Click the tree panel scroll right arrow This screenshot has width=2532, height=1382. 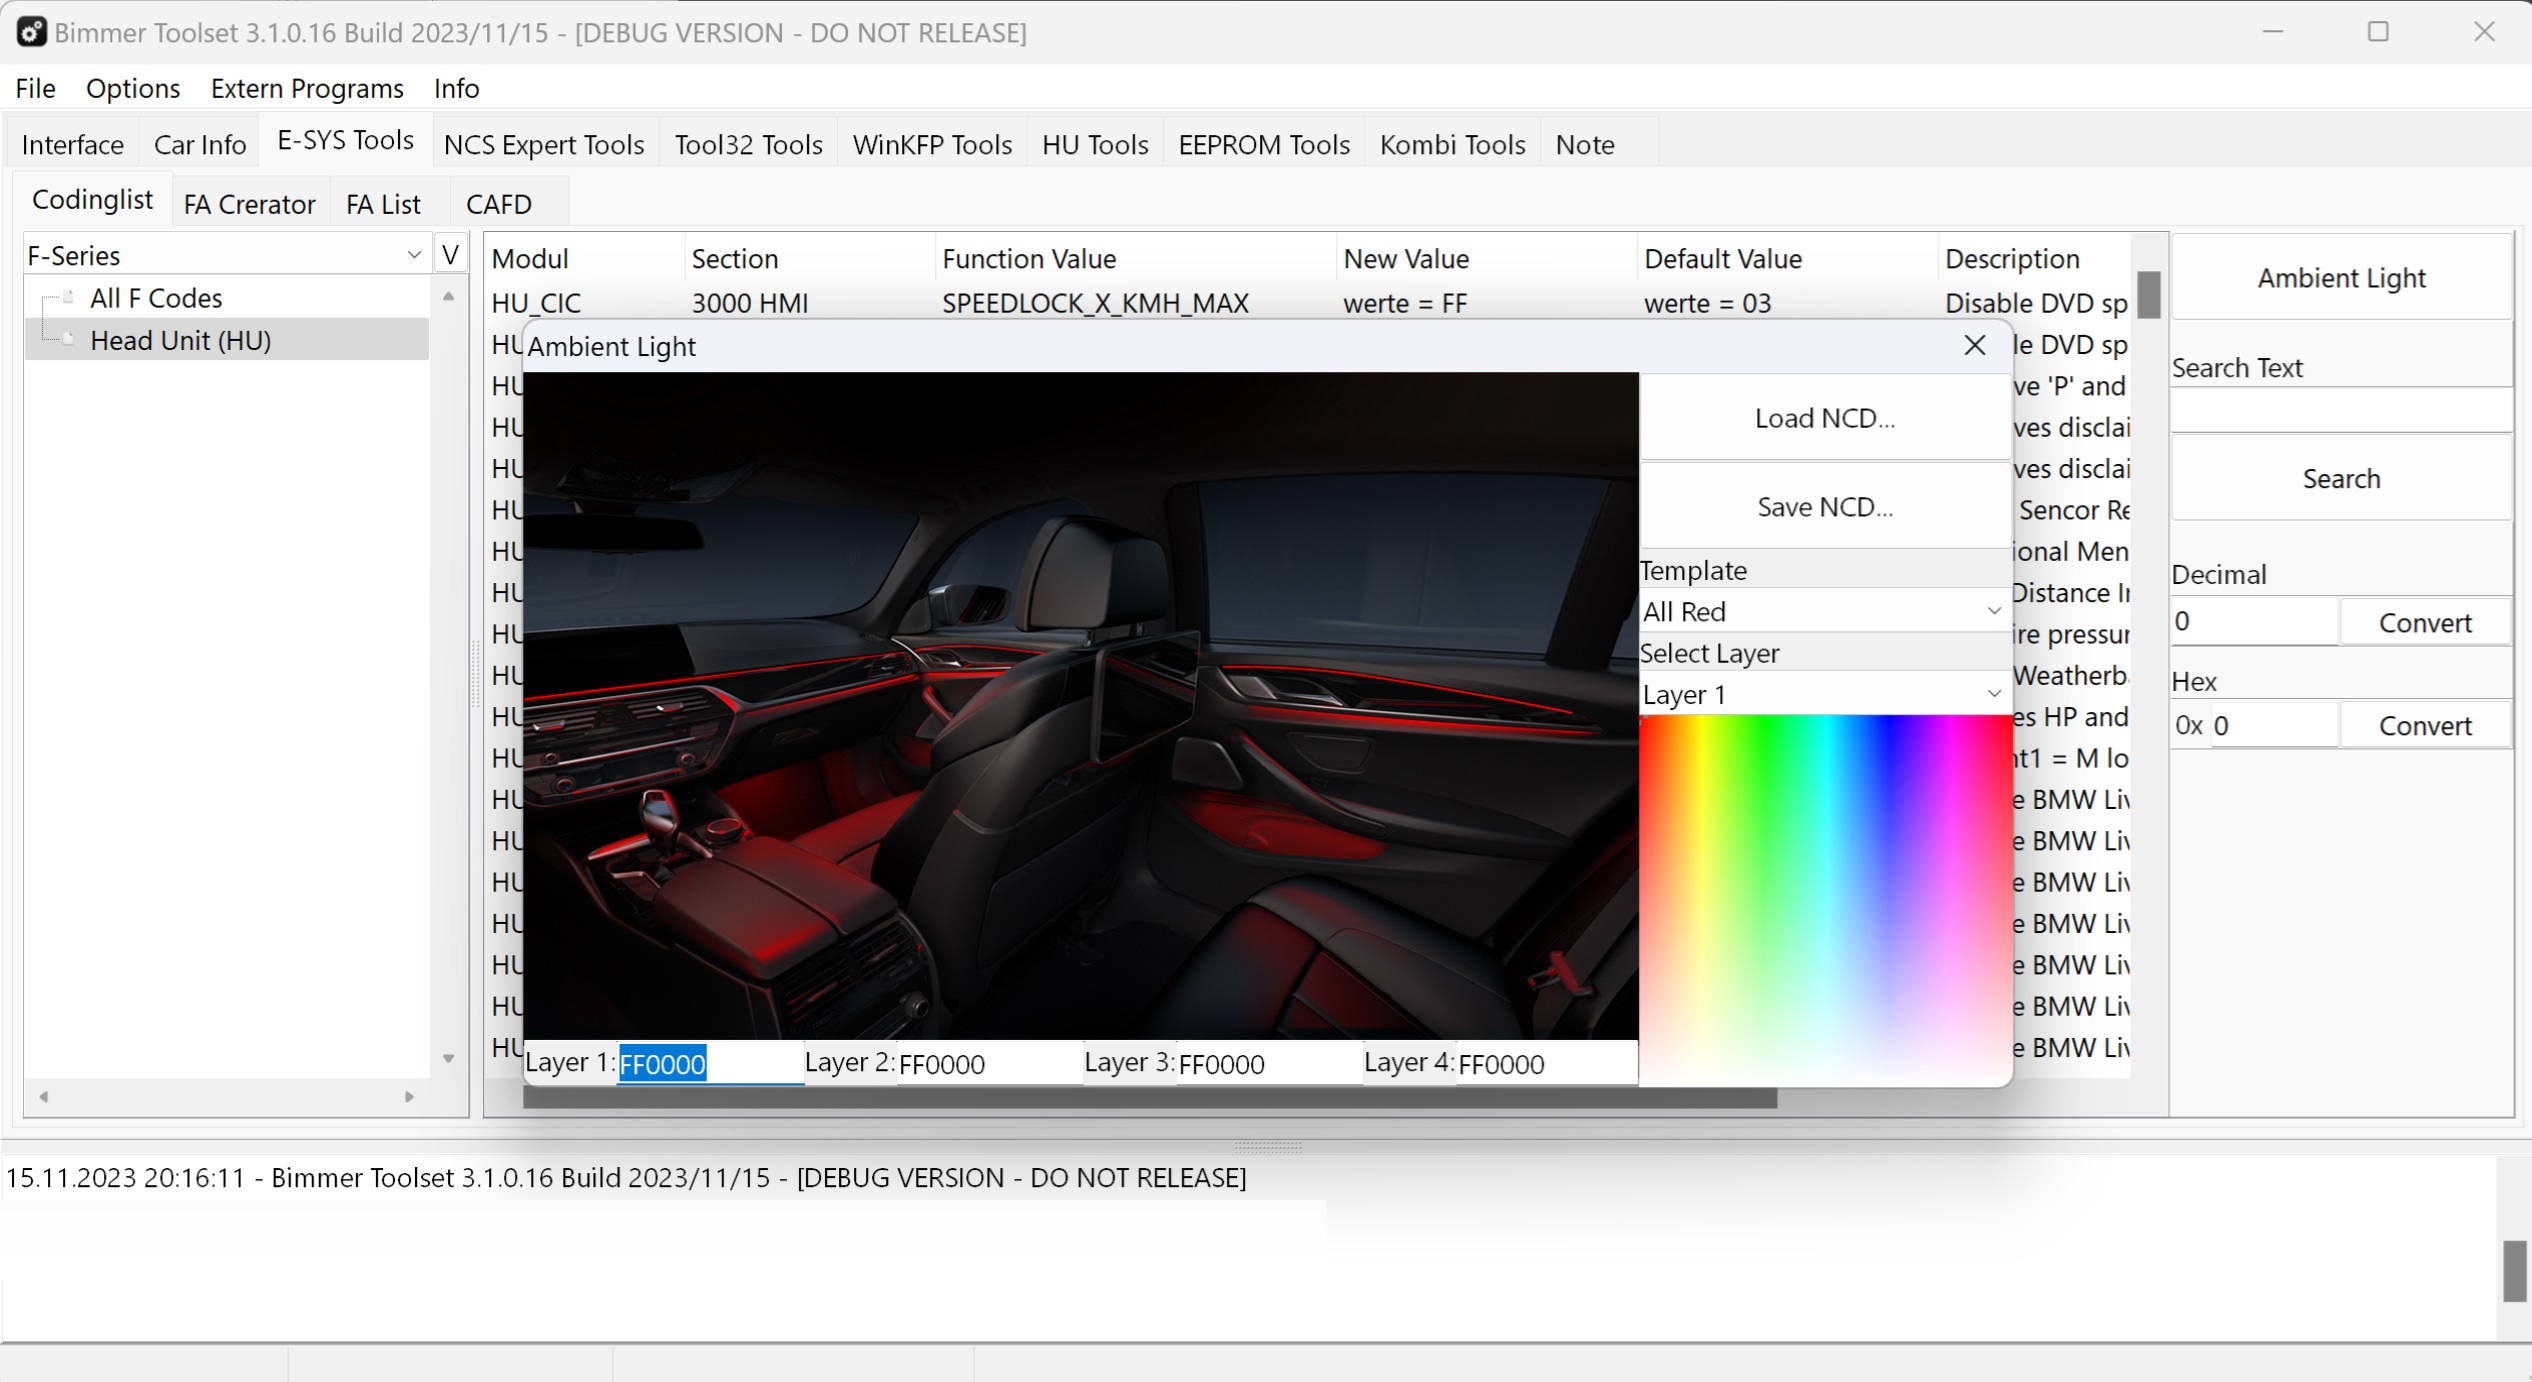click(409, 1097)
